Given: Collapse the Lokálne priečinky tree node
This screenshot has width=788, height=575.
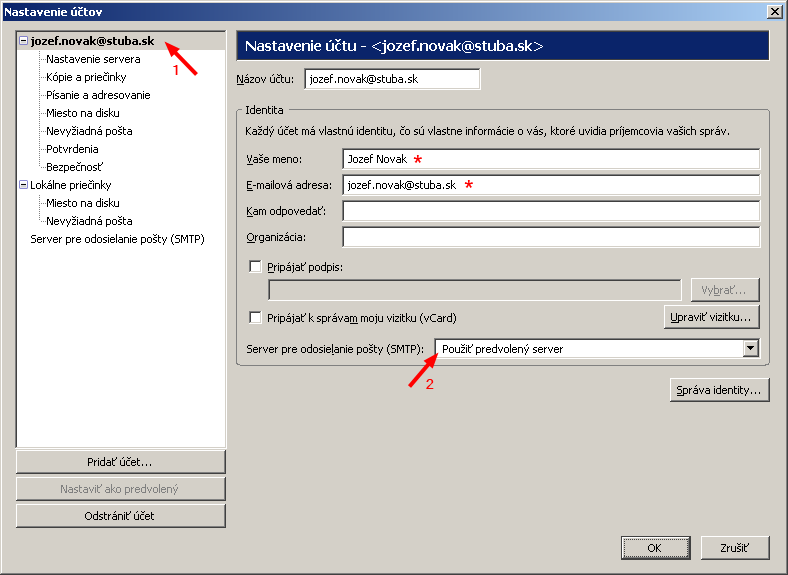Looking at the screenshot, I should click(23, 185).
